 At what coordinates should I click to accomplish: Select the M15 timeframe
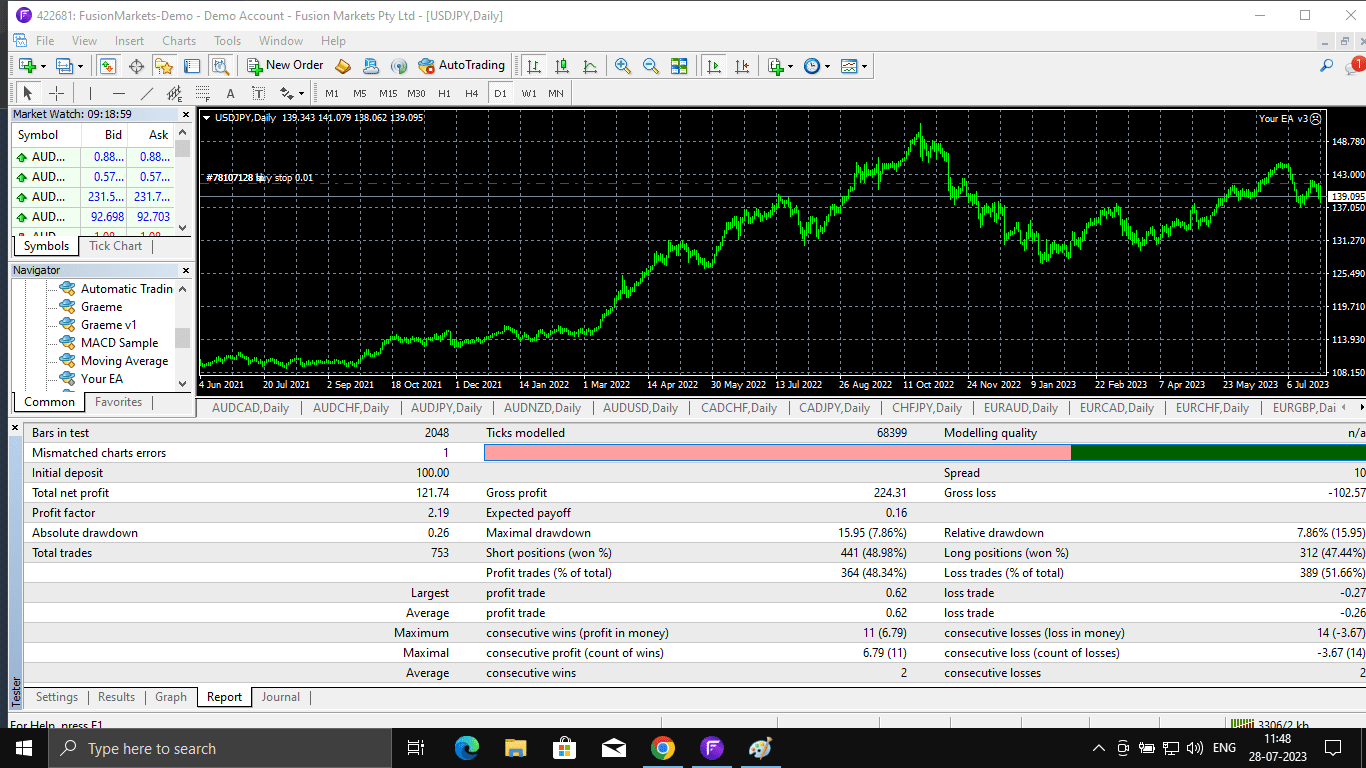(388, 93)
